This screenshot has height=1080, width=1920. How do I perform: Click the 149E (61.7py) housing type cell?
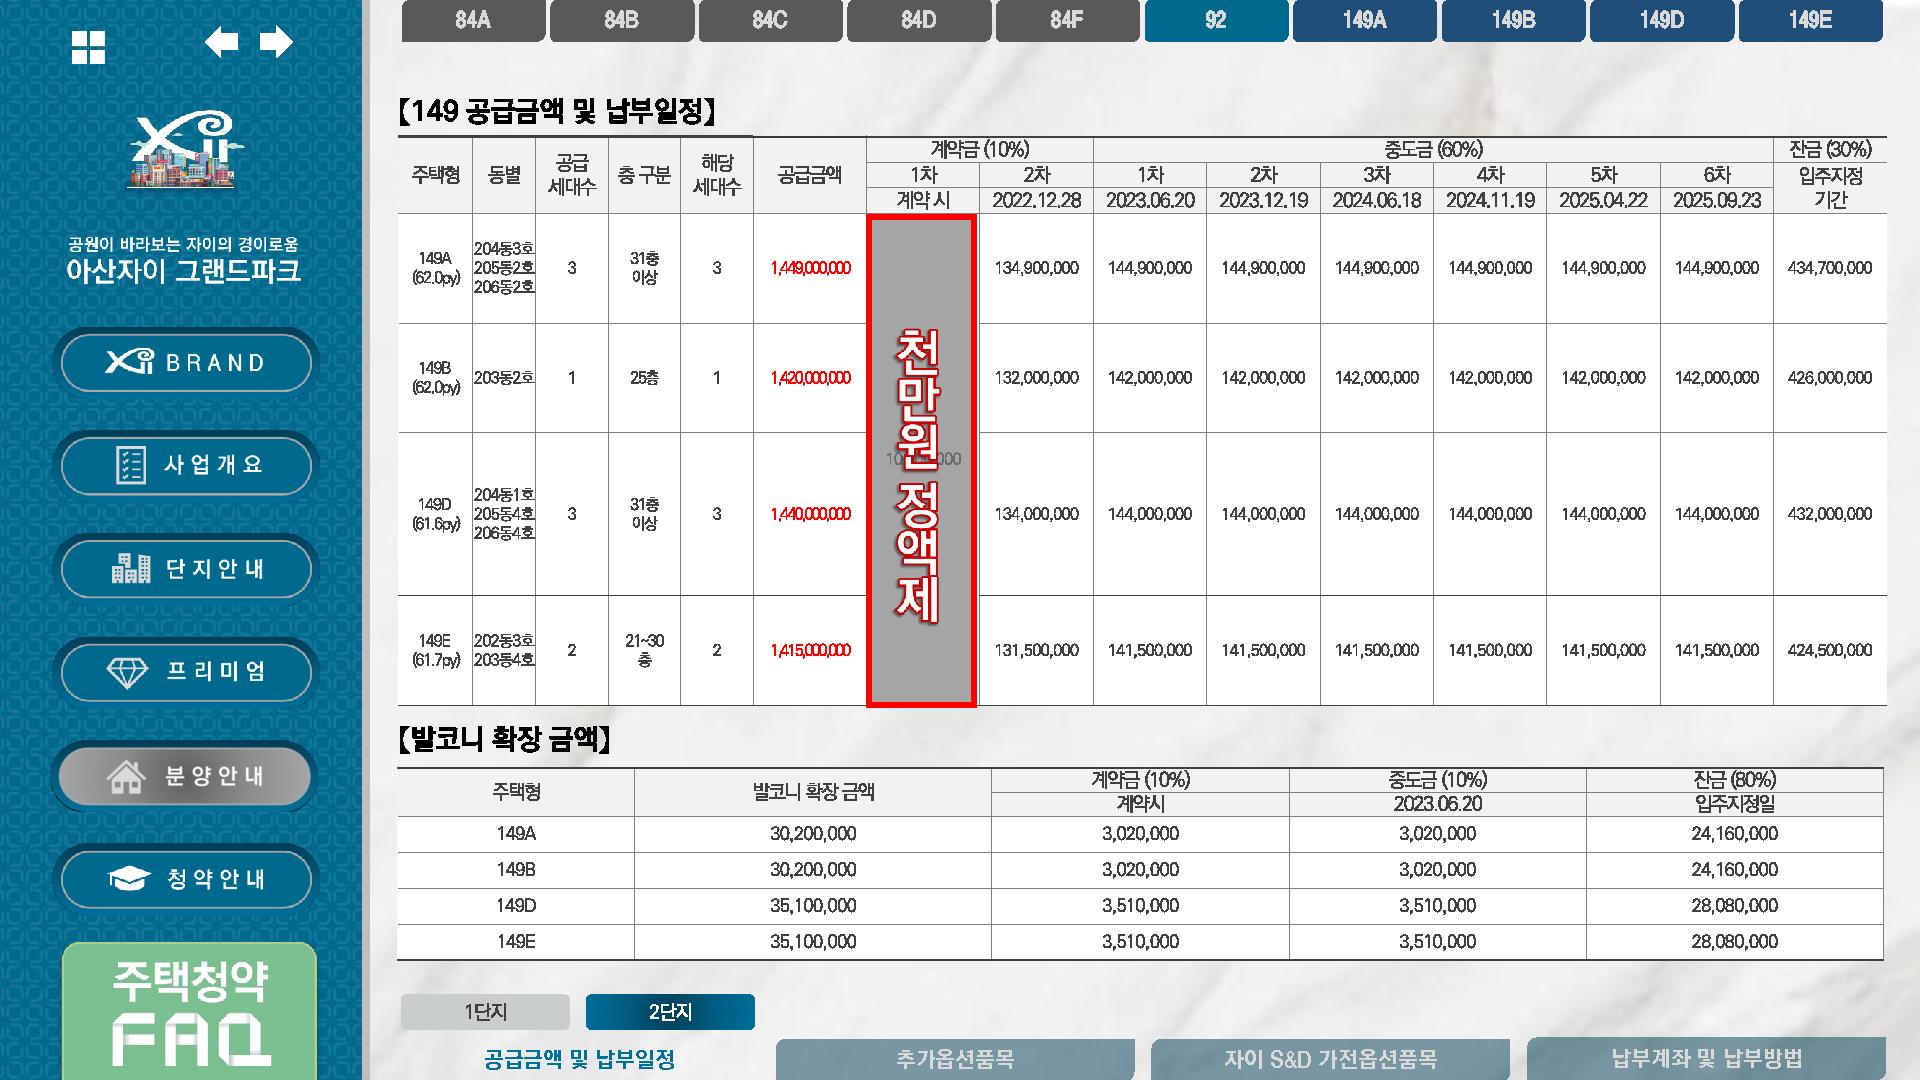435,650
